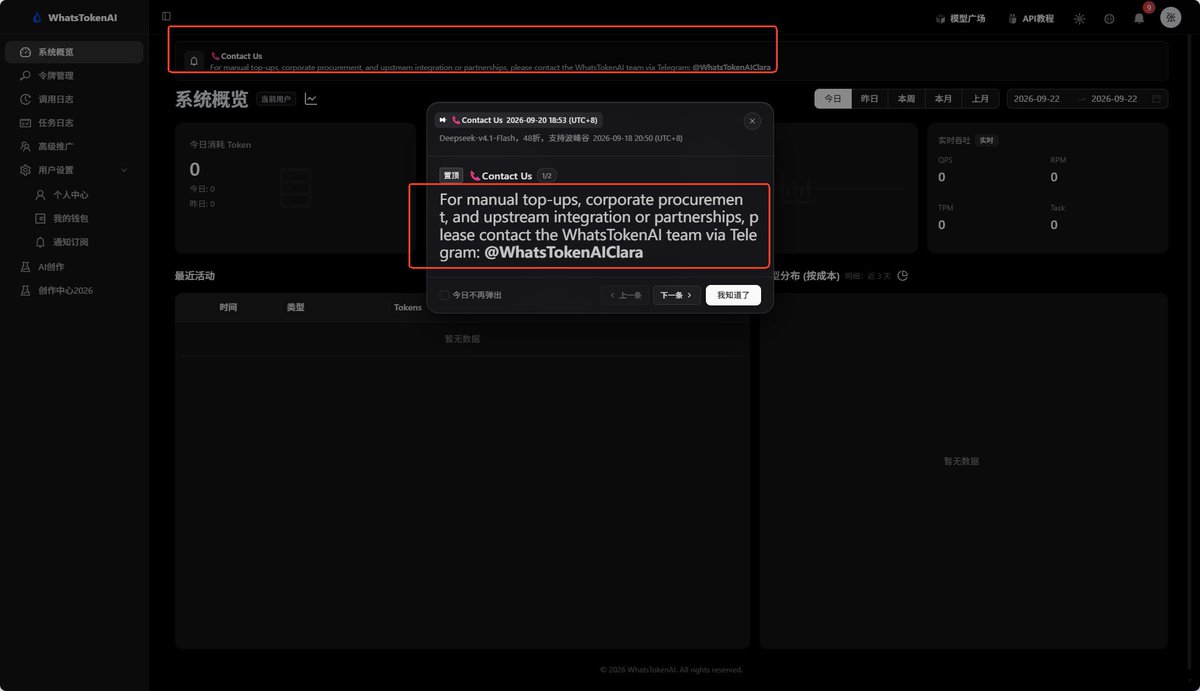Click the 类型 column header
The width and height of the screenshot is (1200, 691).
pos(295,307)
